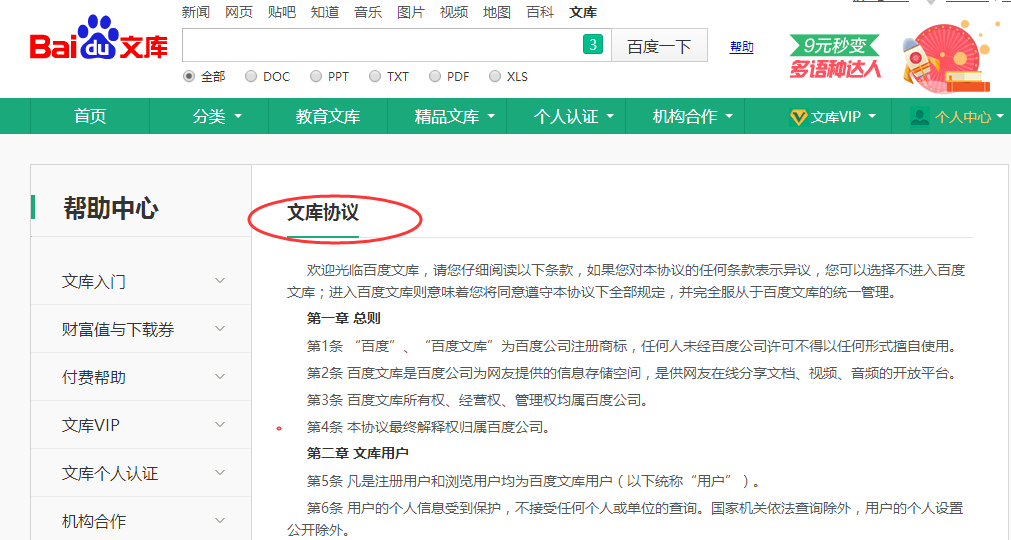Open the 文库VIP navbar dropdown
The image size is (1011, 540).
[x=832, y=117]
